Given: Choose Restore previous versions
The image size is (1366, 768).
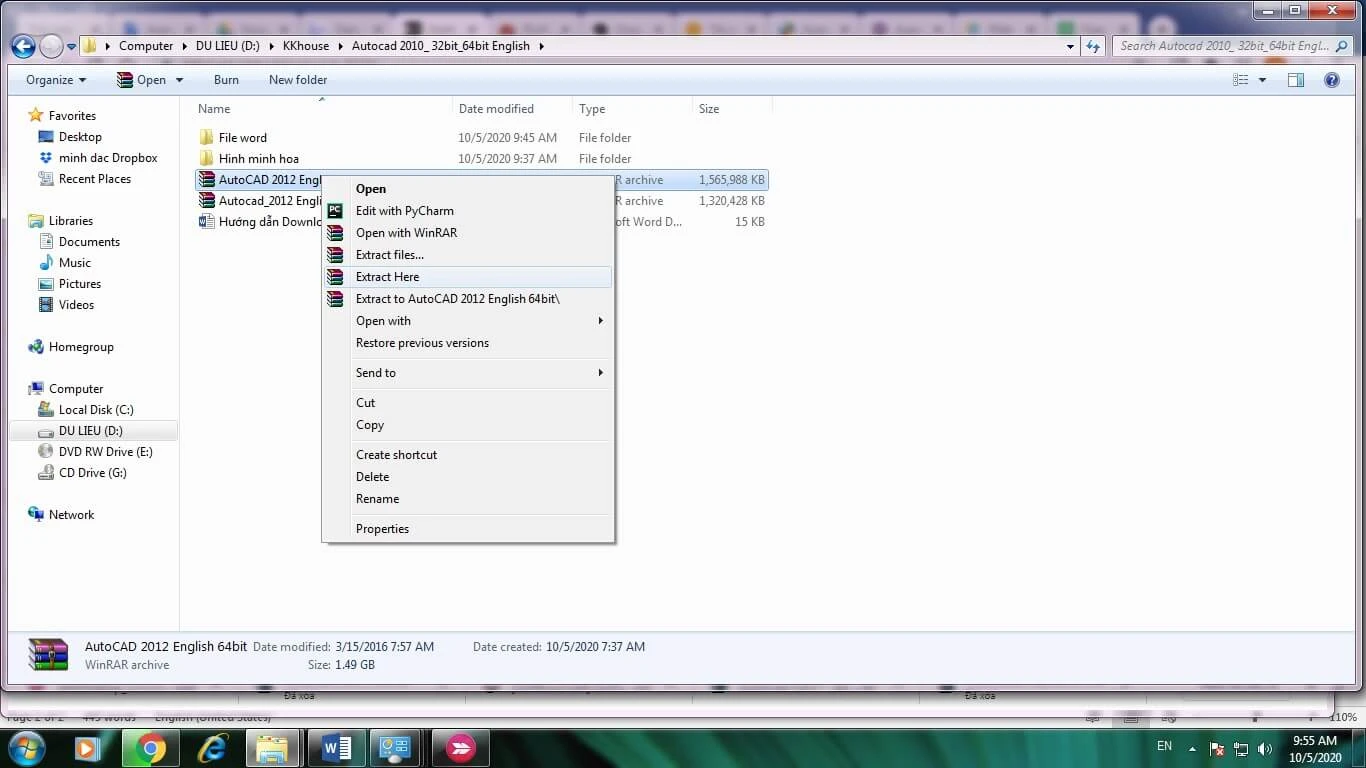Looking at the screenshot, I should (x=468, y=343).
